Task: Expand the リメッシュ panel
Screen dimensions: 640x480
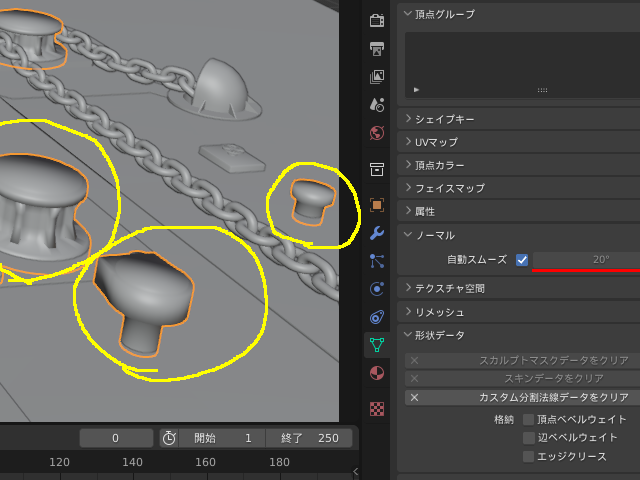Action: pyautogui.click(x=518, y=312)
